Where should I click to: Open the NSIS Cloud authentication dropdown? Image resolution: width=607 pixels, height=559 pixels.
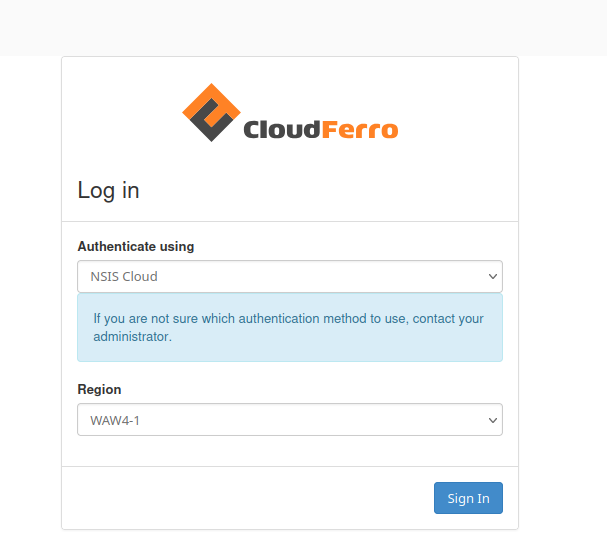pyautogui.click(x=280, y=276)
